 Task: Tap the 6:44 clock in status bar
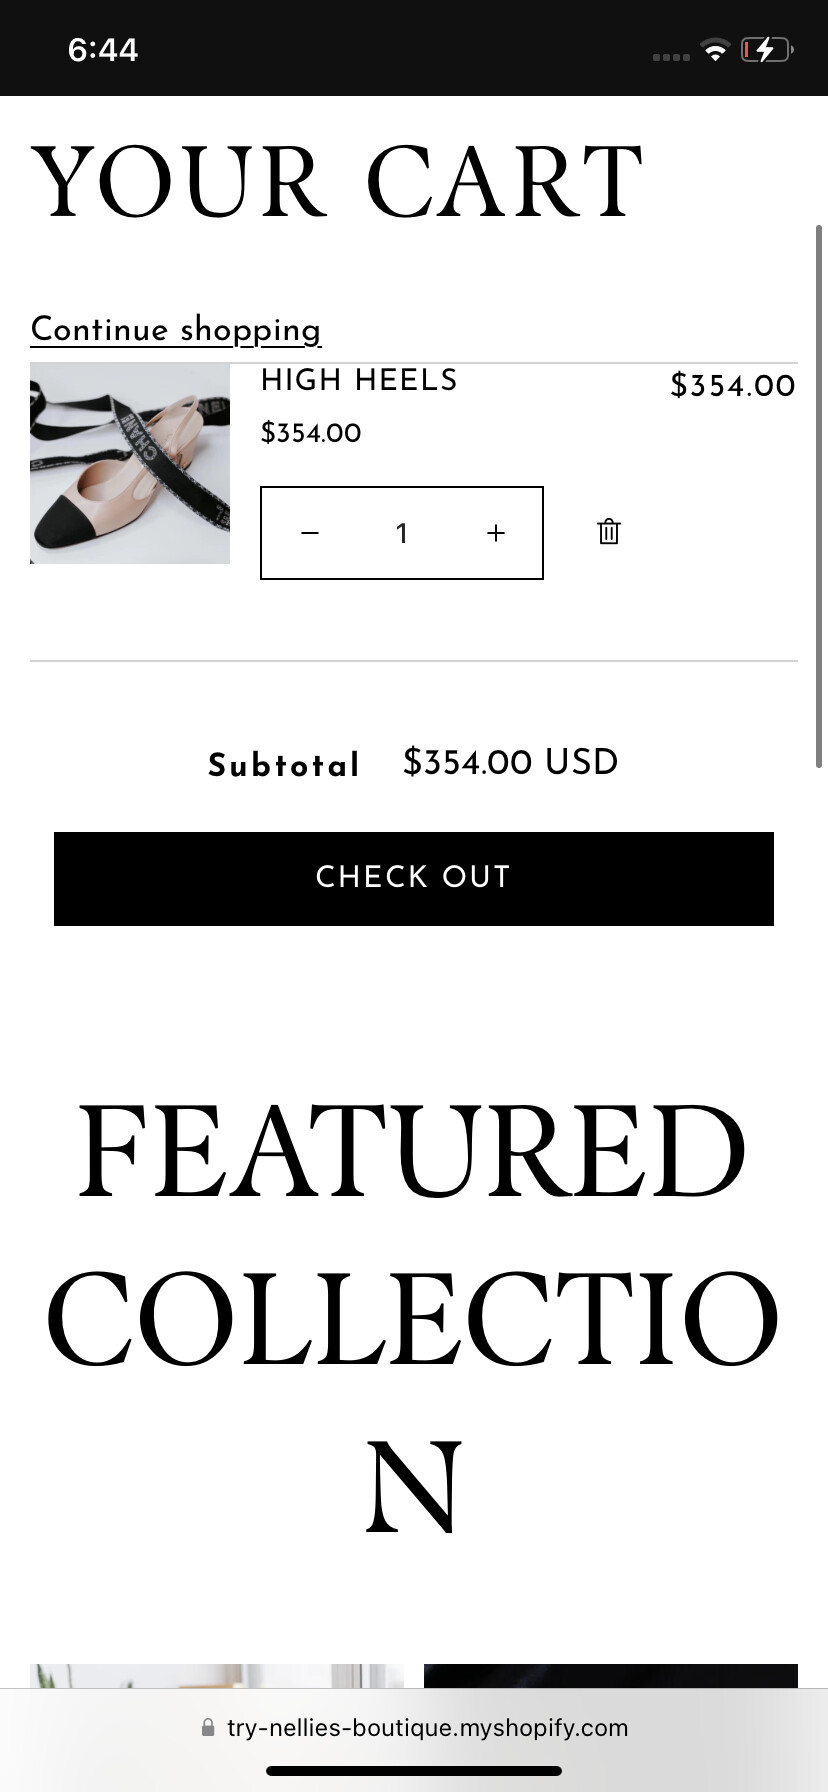tap(103, 50)
